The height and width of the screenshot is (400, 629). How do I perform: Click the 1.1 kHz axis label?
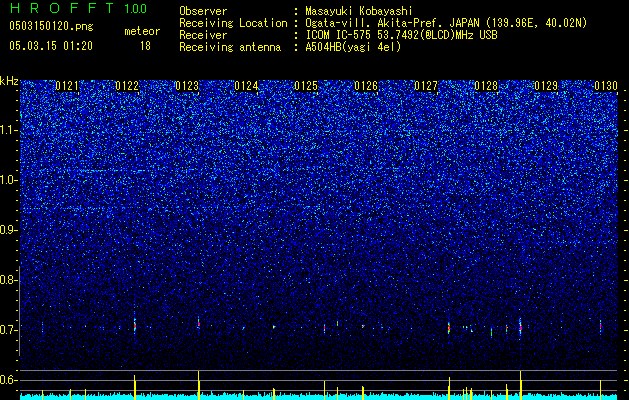(8, 130)
